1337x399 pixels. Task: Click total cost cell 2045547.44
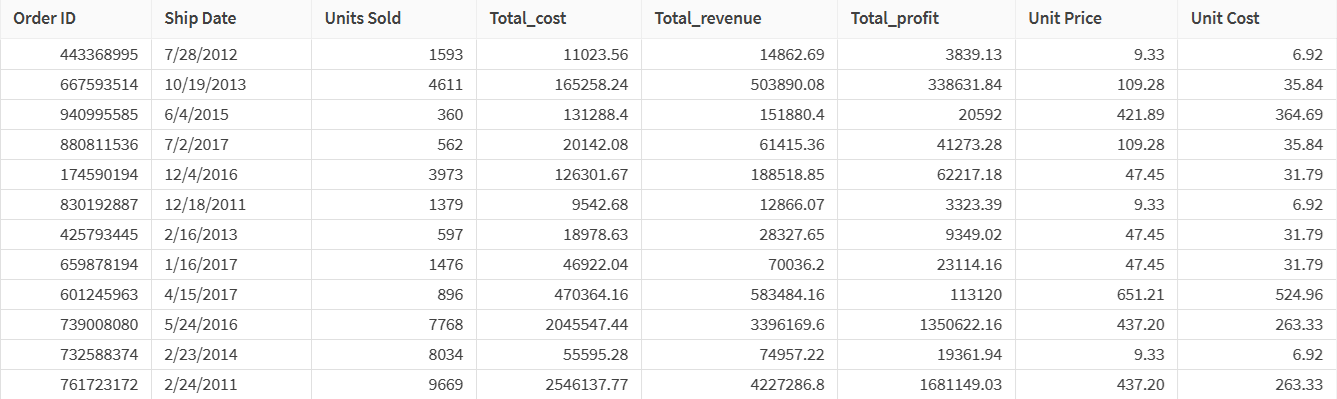[x=559, y=324]
